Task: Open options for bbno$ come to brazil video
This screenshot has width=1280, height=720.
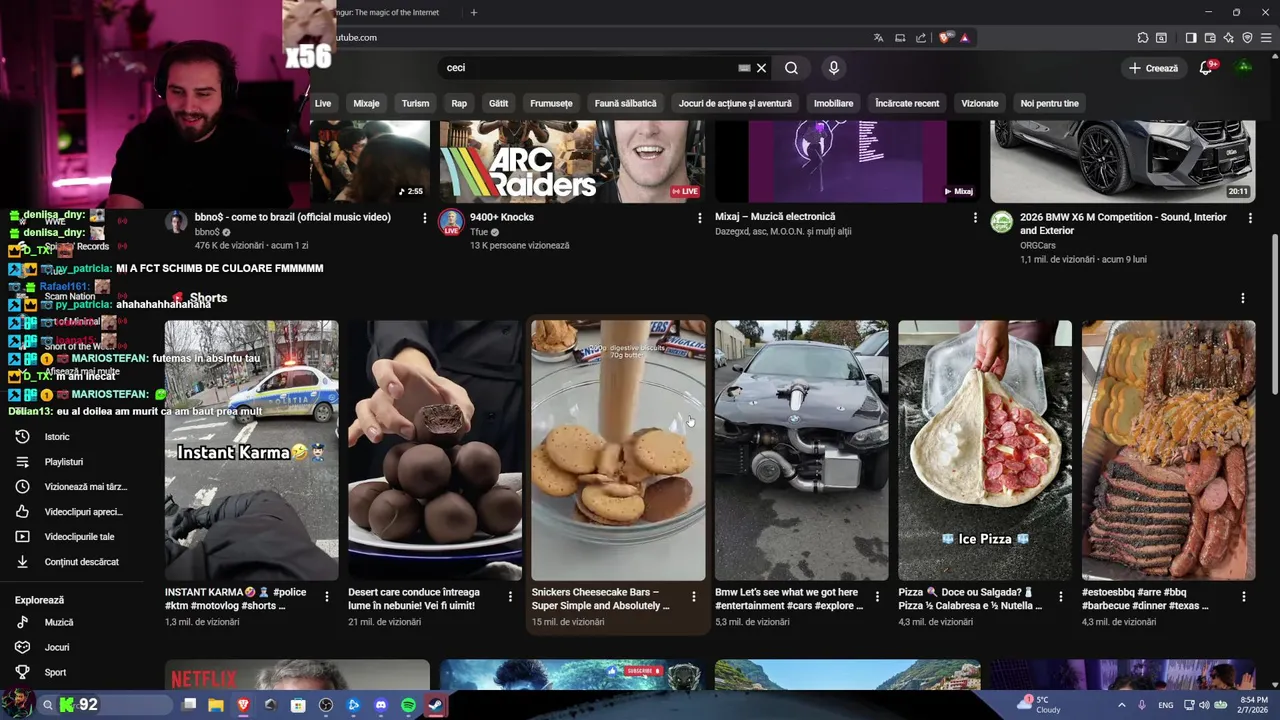Action: [x=425, y=218]
